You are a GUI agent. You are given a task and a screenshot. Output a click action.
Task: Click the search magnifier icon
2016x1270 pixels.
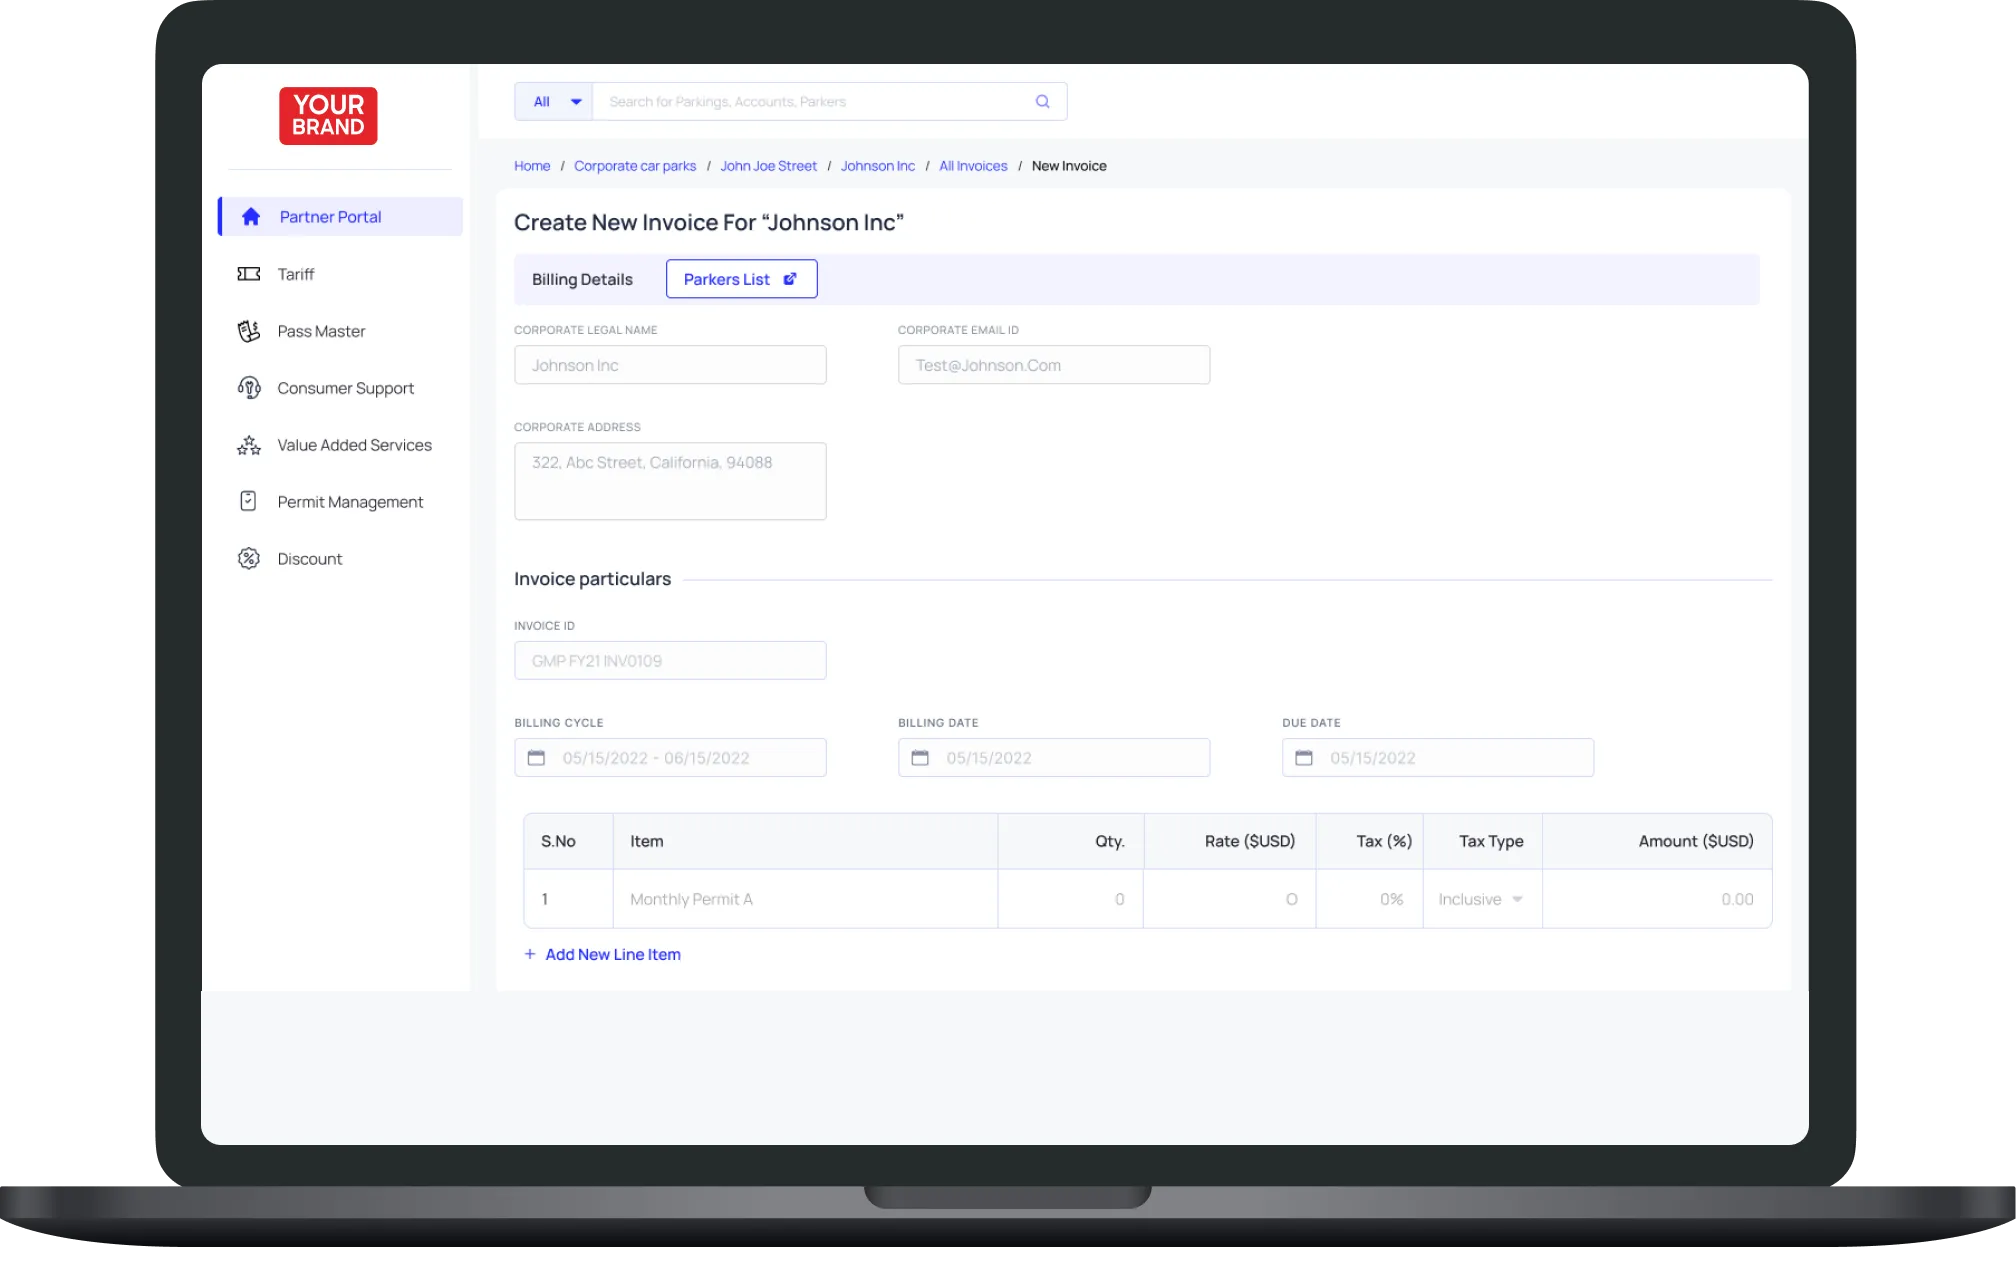[1042, 101]
